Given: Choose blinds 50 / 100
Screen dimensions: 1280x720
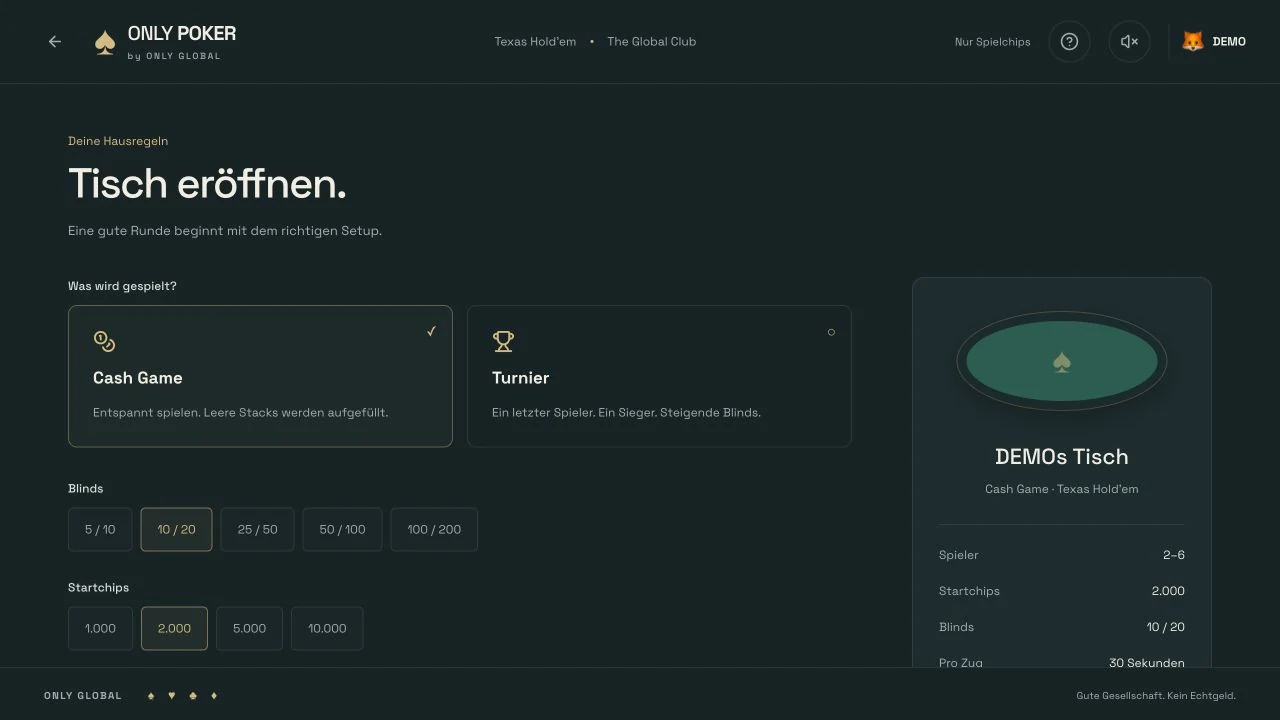Looking at the screenshot, I should coord(342,530).
